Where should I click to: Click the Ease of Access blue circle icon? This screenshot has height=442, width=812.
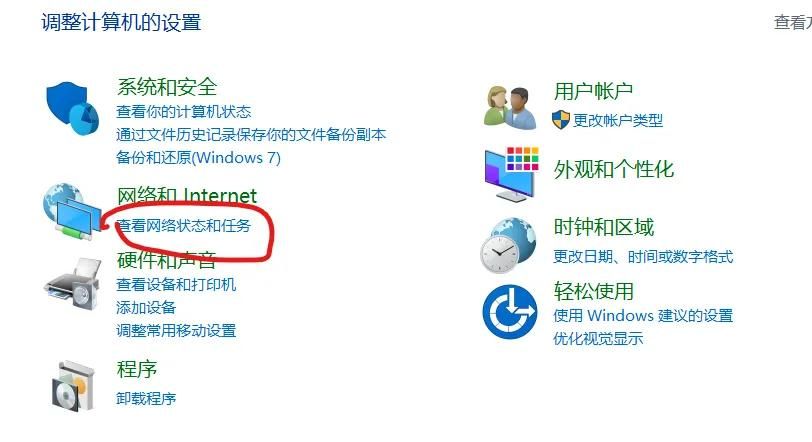tap(510, 312)
